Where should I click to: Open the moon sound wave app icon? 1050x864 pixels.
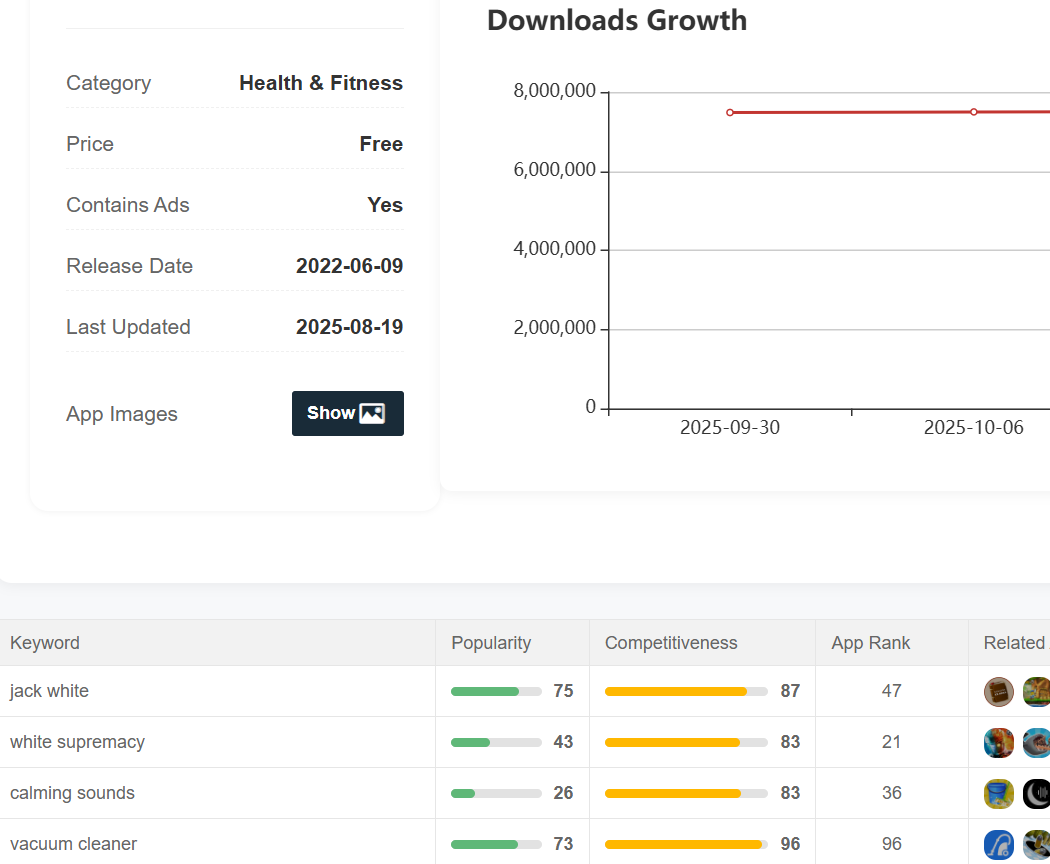coord(1037,793)
